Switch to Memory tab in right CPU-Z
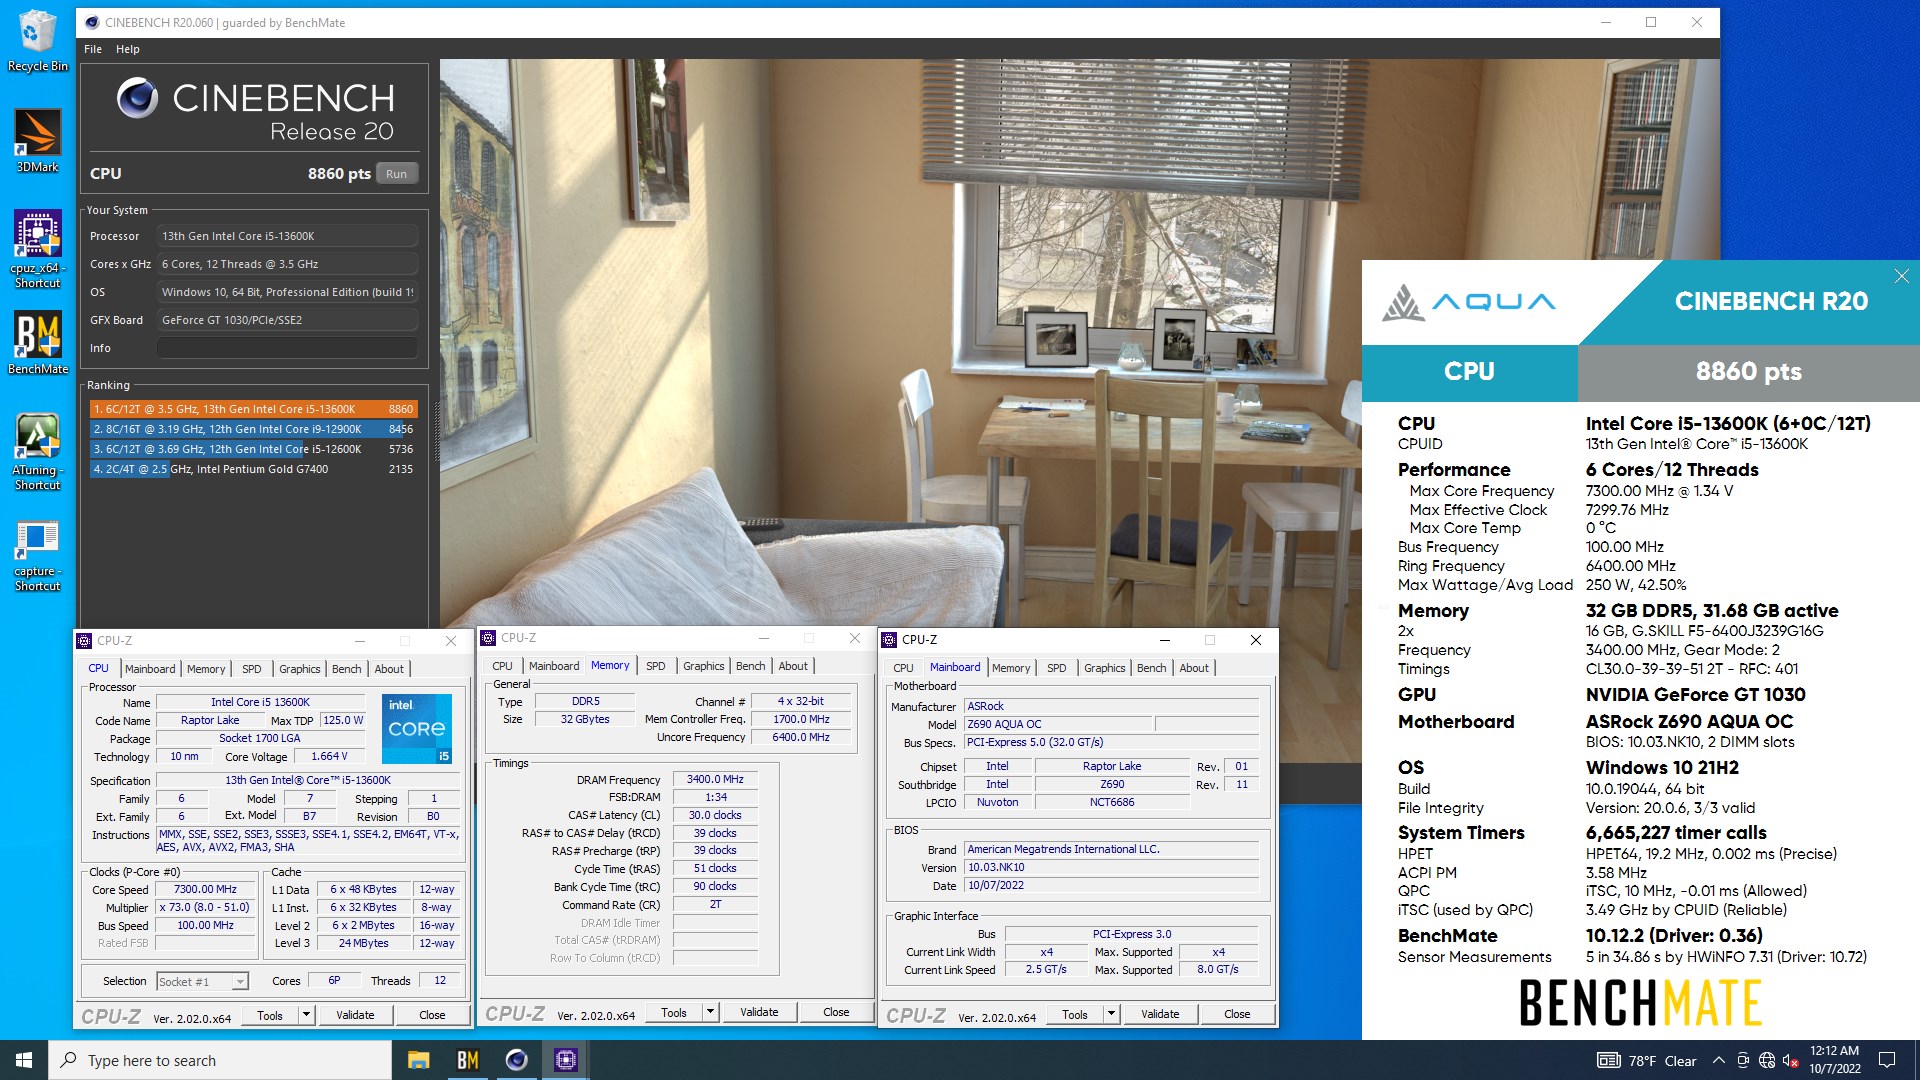This screenshot has width=1920, height=1080. tap(1011, 668)
